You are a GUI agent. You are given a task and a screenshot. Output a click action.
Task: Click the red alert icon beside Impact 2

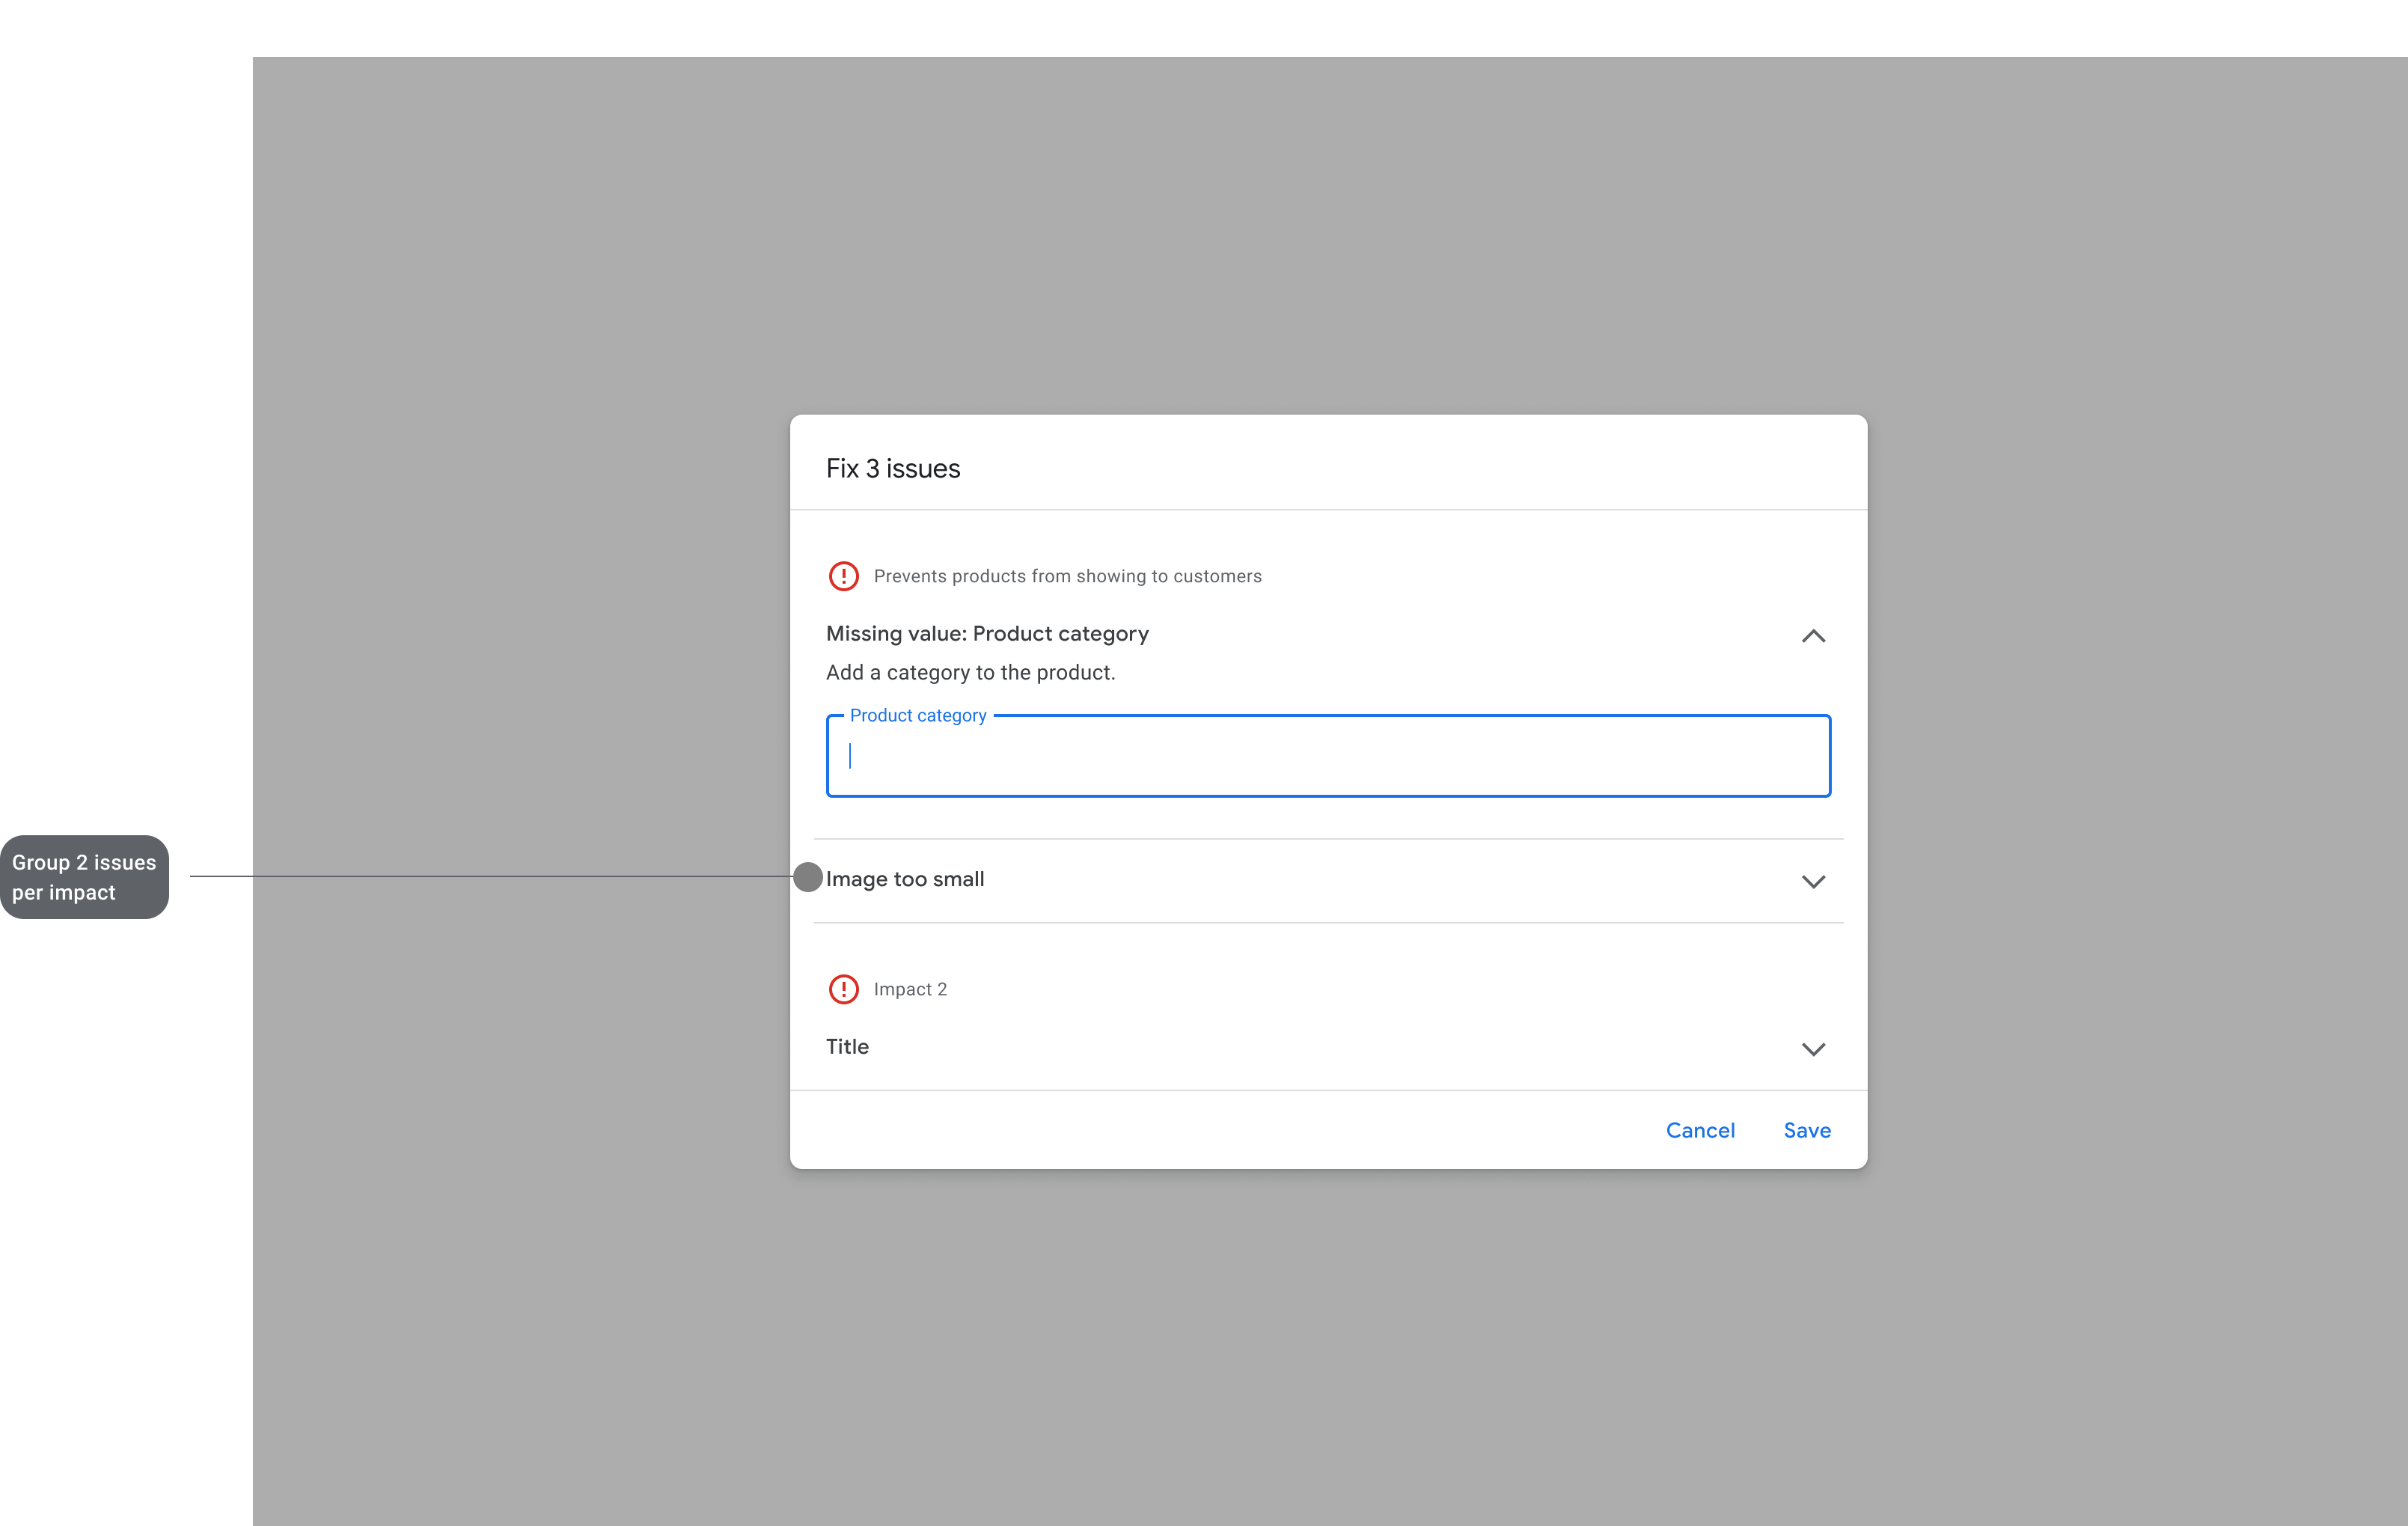843,989
